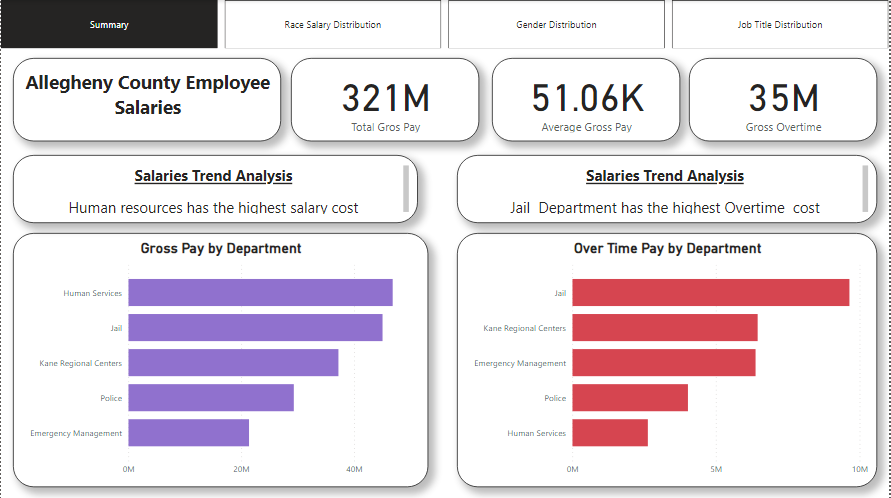Click the purple Police bar in Gross Pay chart
Viewport: 891px width, 498px height.
point(211,398)
